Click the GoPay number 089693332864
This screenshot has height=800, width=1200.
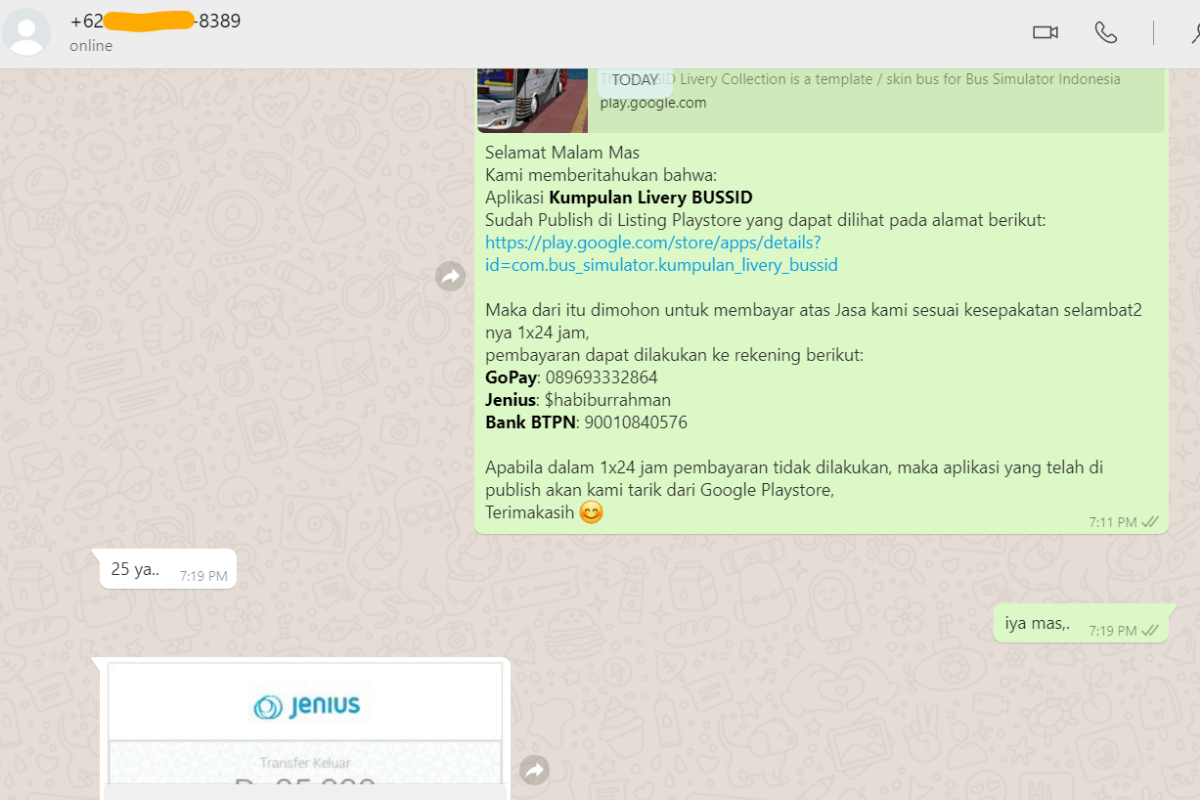coord(601,378)
